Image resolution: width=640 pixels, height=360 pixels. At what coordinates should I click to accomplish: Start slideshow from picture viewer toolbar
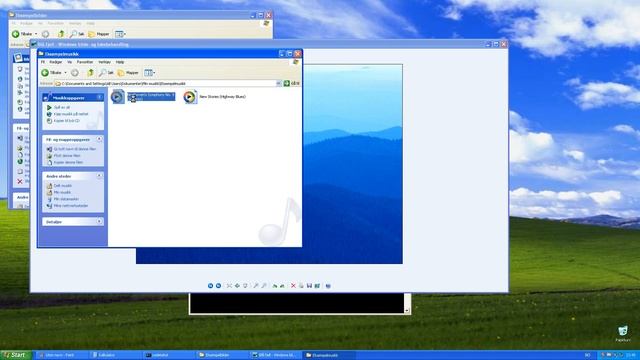click(x=245, y=286)
